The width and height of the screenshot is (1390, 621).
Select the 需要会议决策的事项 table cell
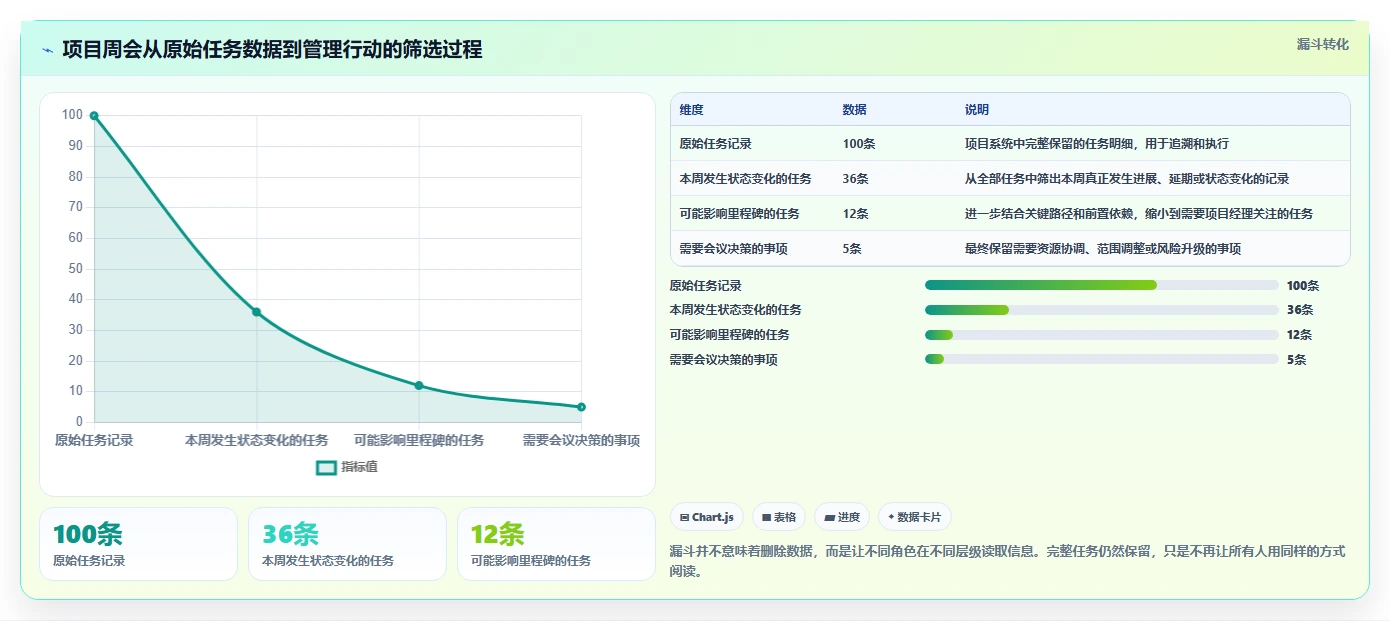point(733,249)
